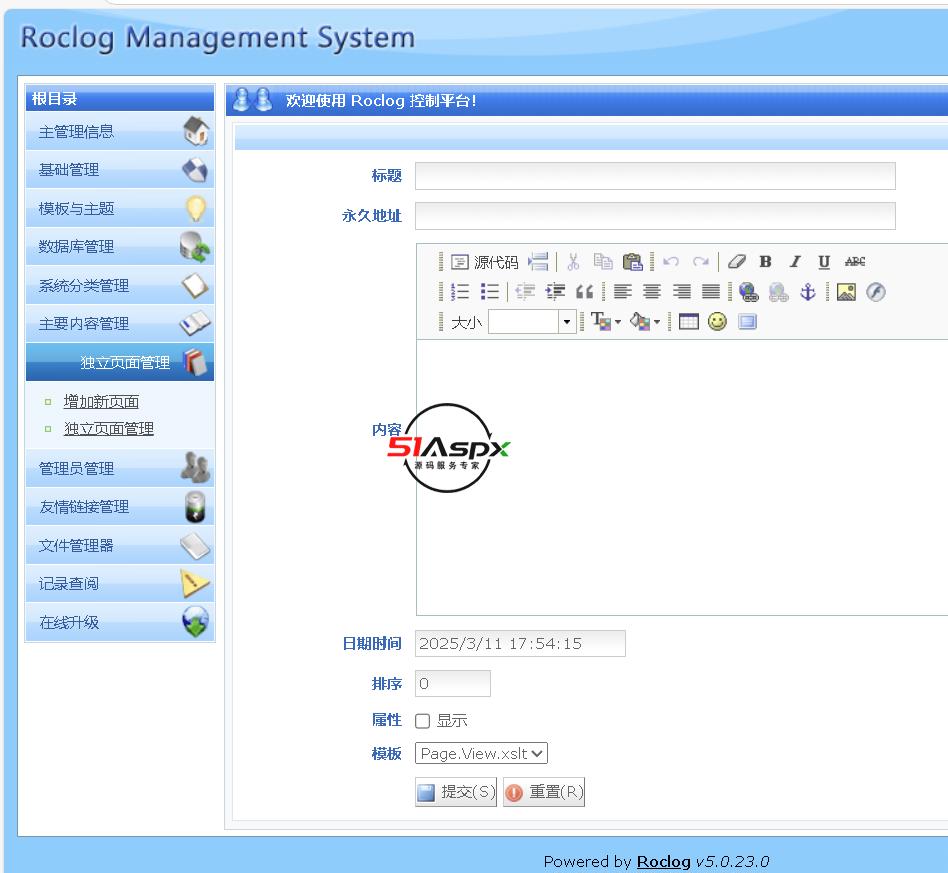
Task: Click the increase indent icon
Action: pyautogui.click(x=555, y=292)
